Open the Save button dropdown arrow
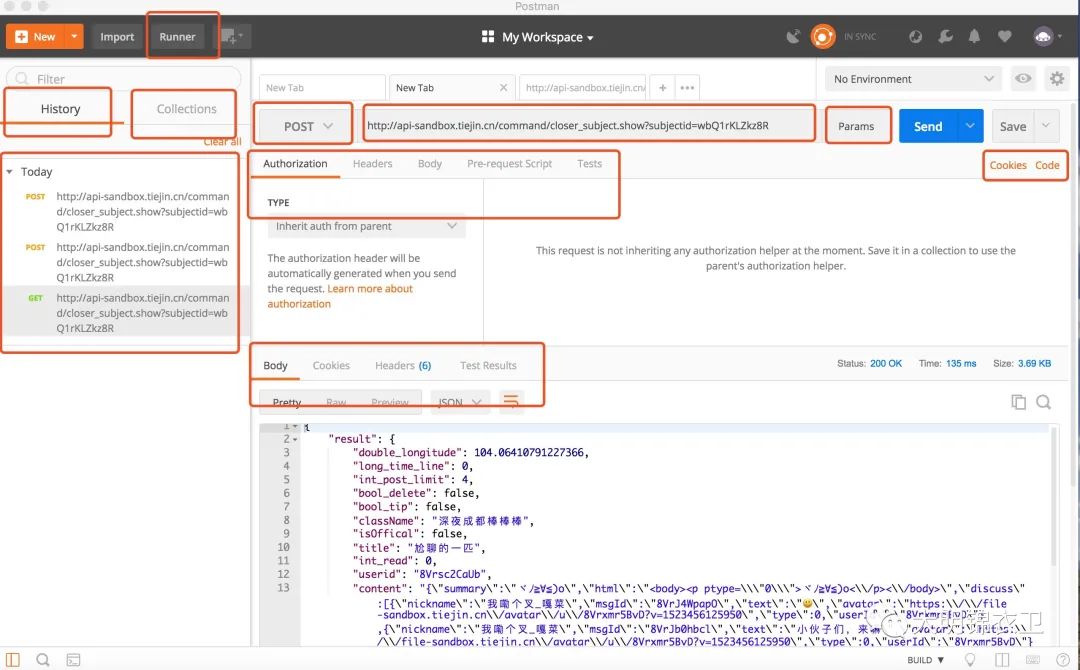 pos(1046,126)
